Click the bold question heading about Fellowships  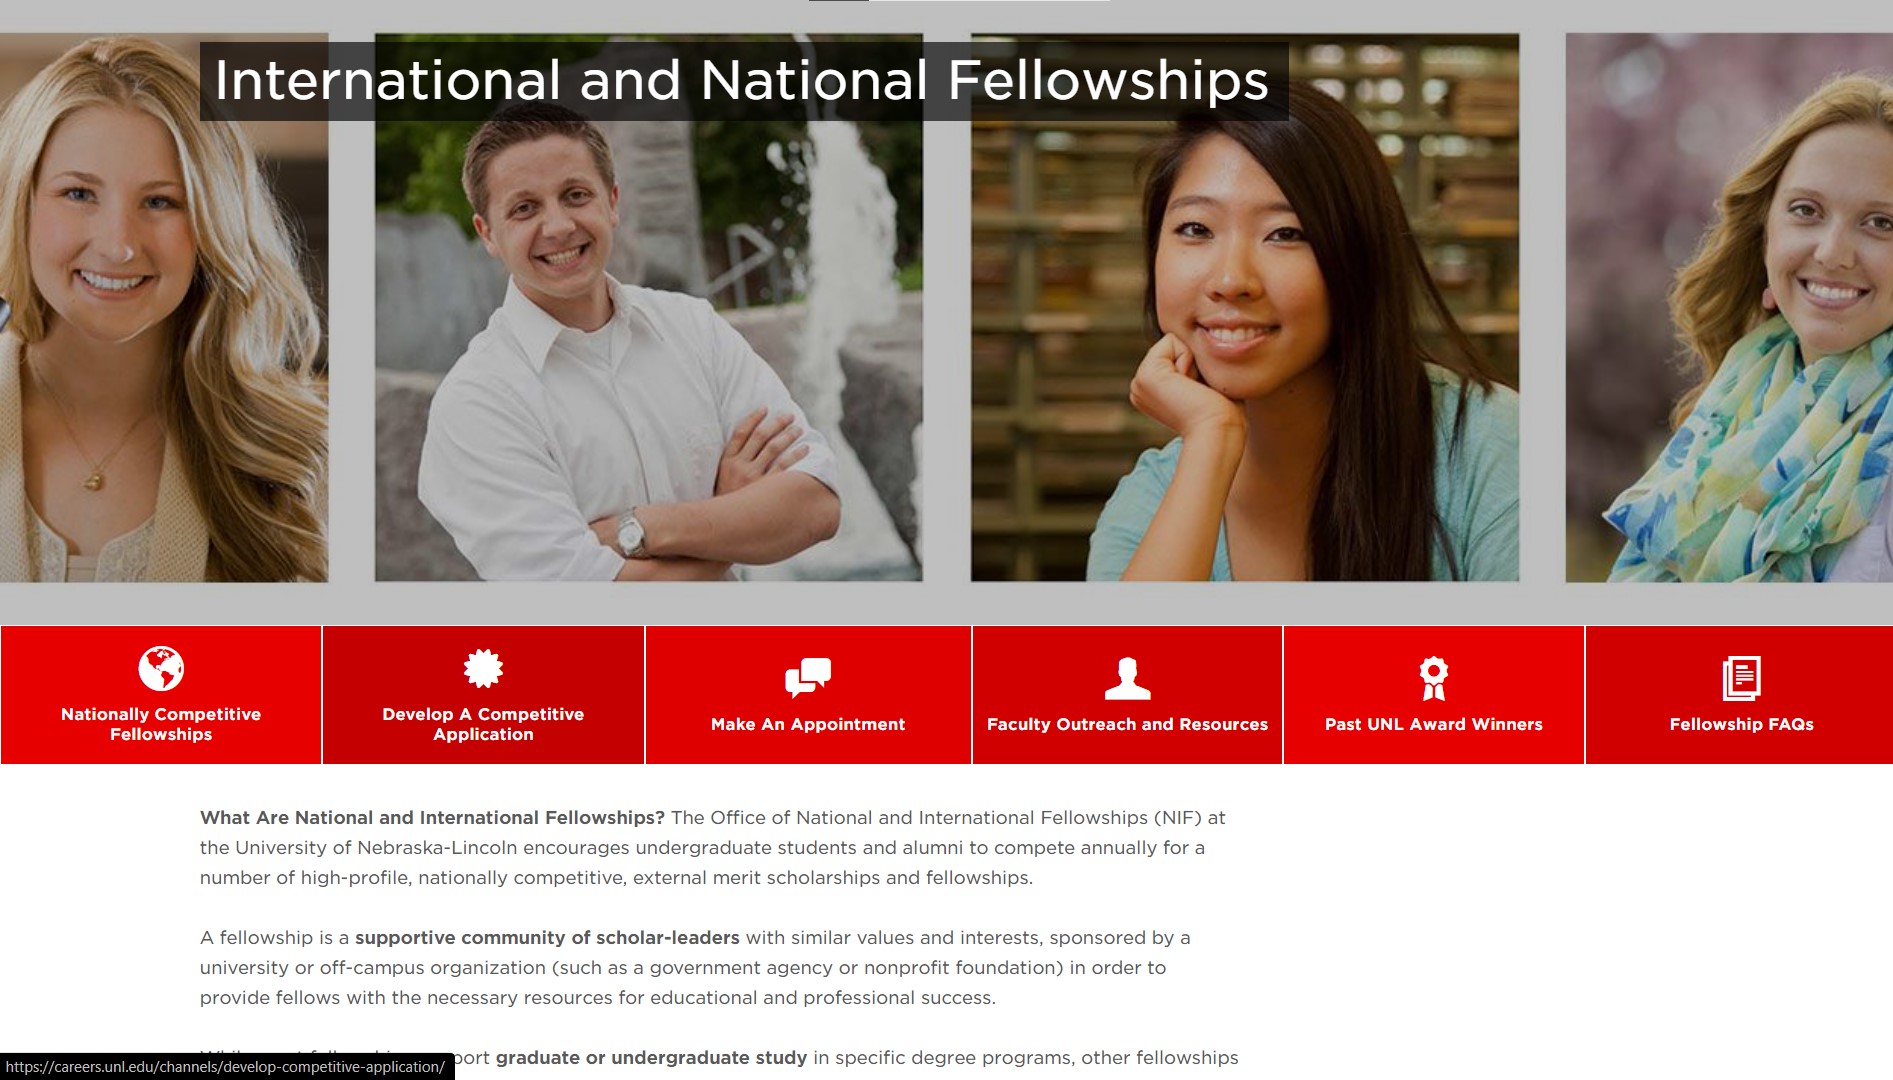coord(432,818)
